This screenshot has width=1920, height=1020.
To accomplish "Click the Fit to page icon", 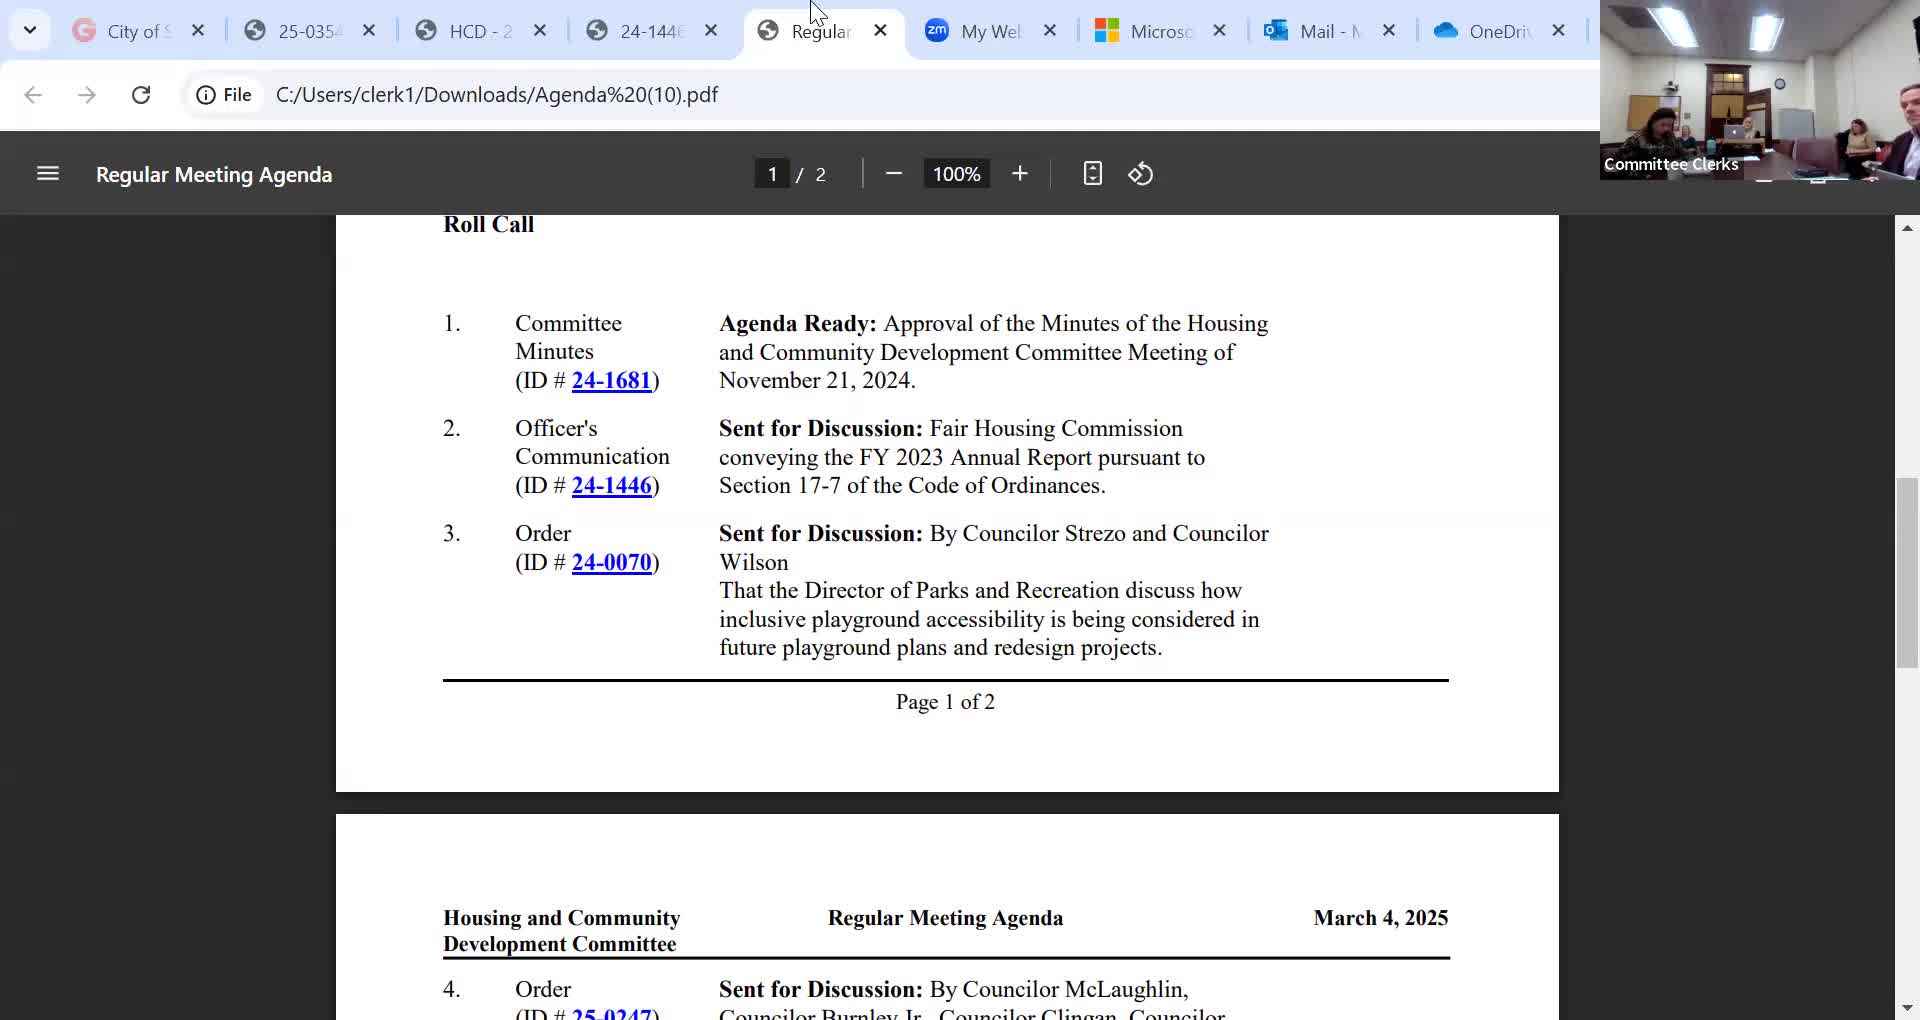I will tap(1093, 174).
